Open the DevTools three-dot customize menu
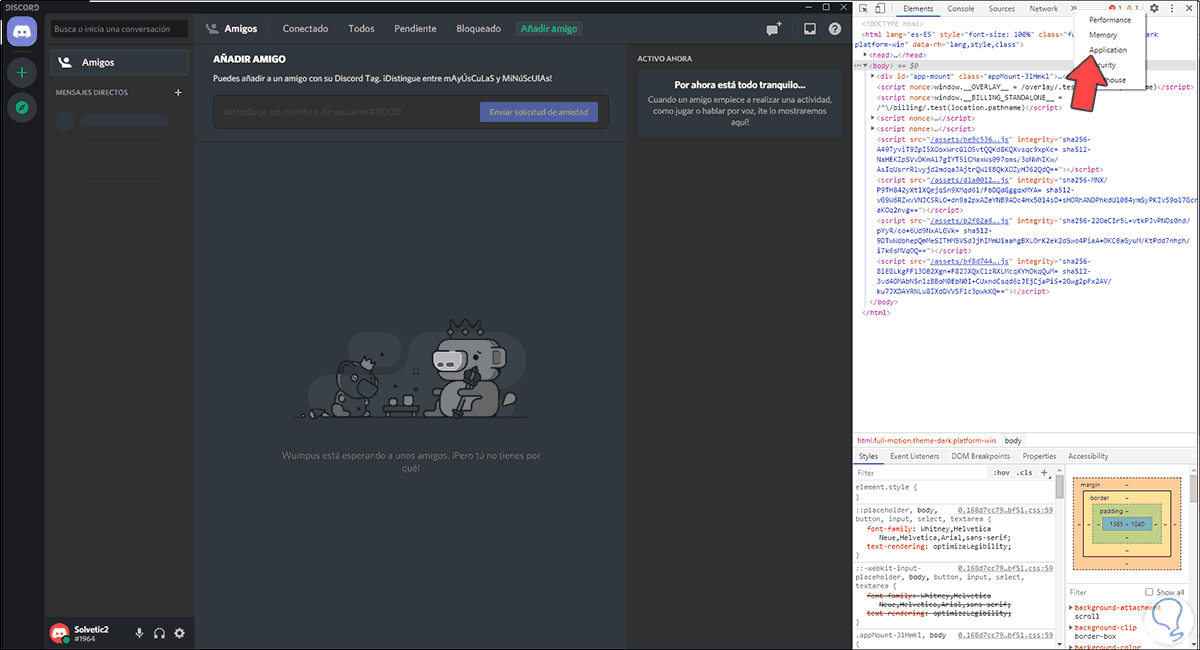 1171,8
